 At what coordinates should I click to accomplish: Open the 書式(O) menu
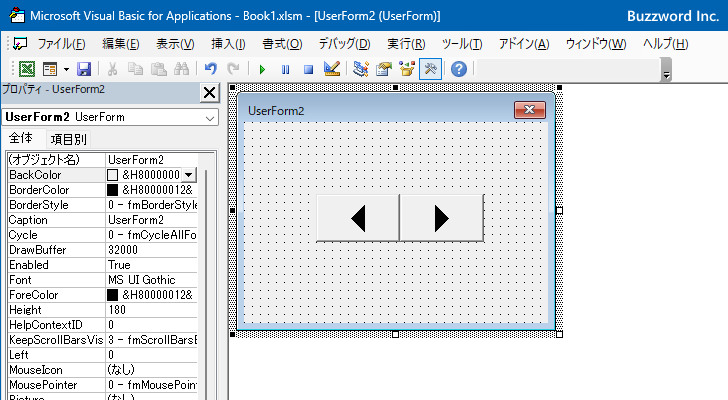click(x=282, y=44)
